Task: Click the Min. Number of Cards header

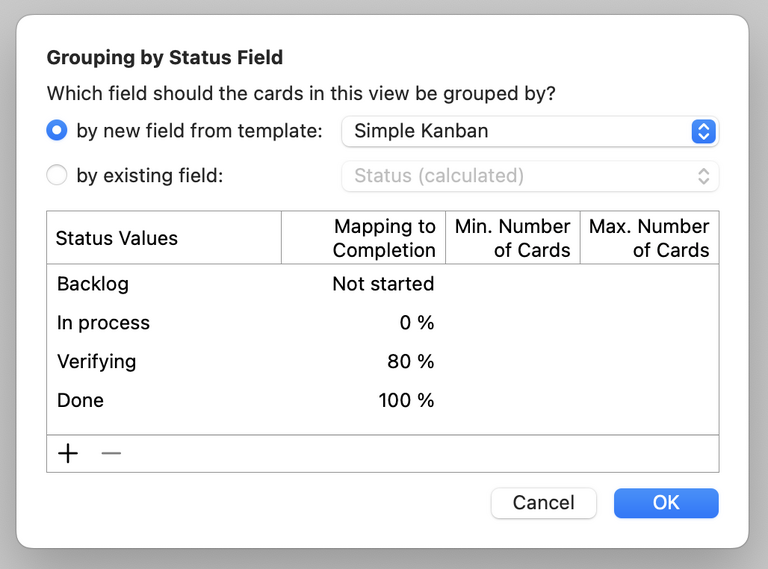Action: [512, 238]
